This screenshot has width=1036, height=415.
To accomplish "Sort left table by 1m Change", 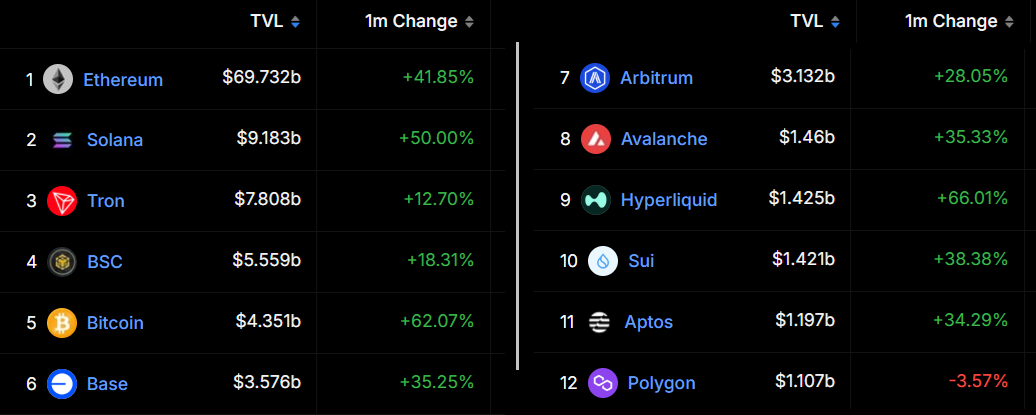I will [x=419, y=21].
